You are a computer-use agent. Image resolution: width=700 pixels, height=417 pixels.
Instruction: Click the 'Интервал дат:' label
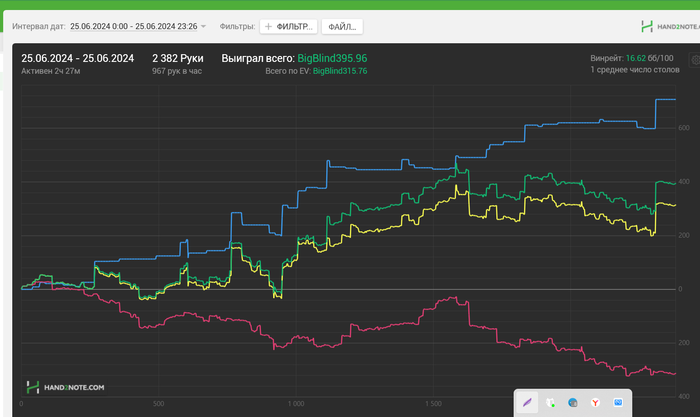(x=39, y=26)
